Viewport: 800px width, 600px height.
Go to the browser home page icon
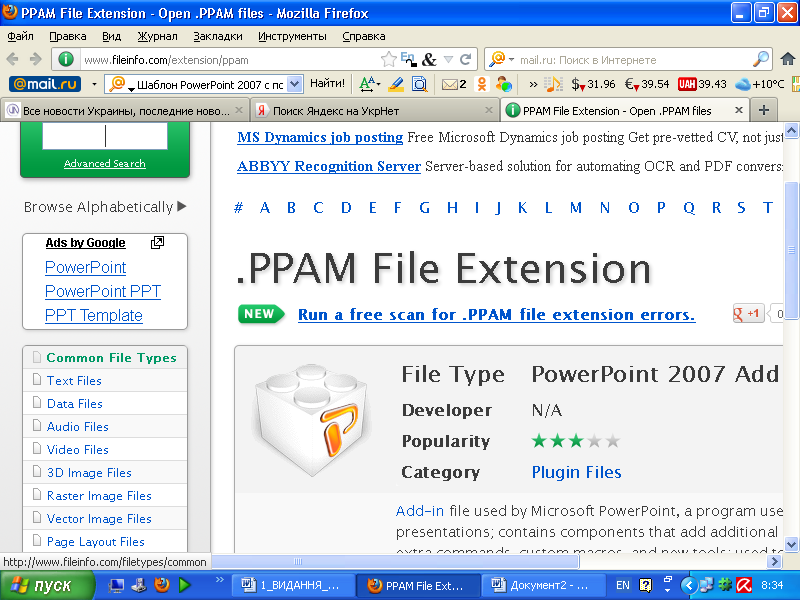pos(788,60)
